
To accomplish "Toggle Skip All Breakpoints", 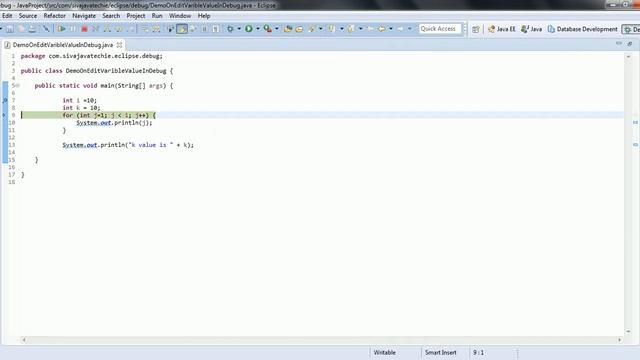I will (46, 29).
